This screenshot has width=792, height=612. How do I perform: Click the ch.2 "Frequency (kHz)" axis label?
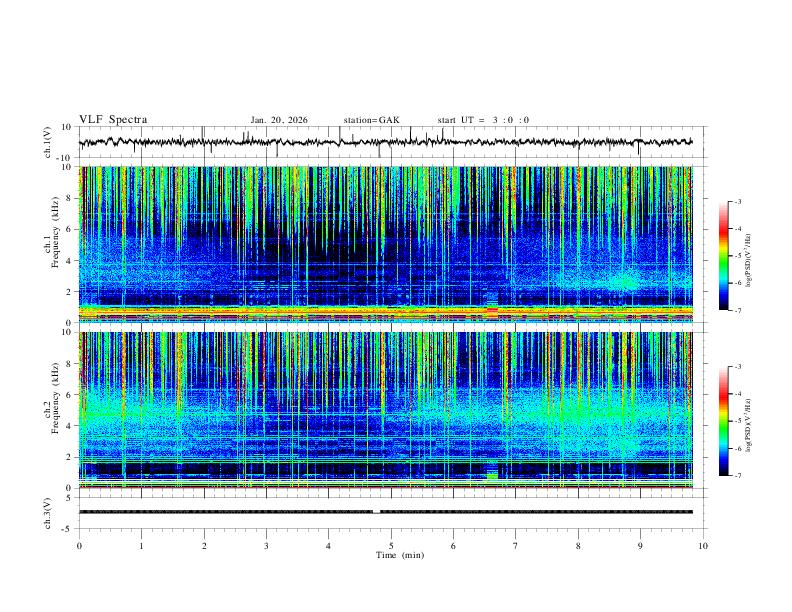55,398
